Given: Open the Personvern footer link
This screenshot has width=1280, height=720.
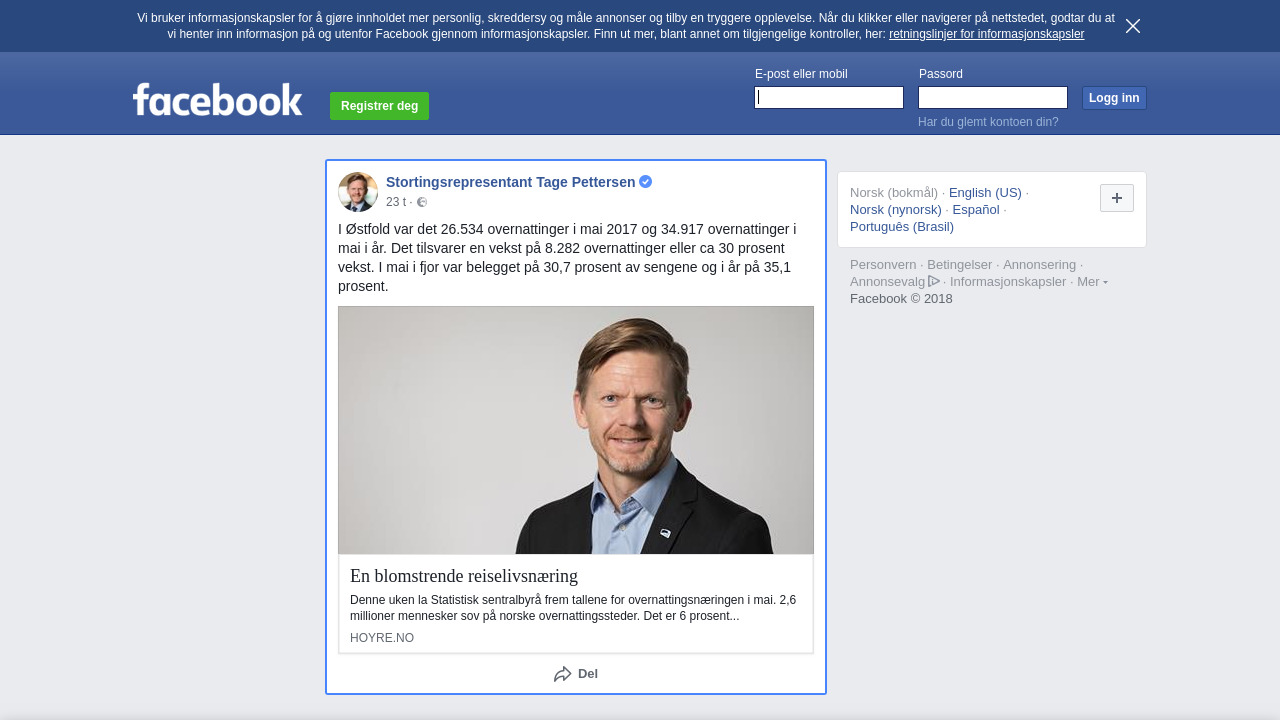Looking at the screenshot, I should pyautogui.click(x=883, y=264).
